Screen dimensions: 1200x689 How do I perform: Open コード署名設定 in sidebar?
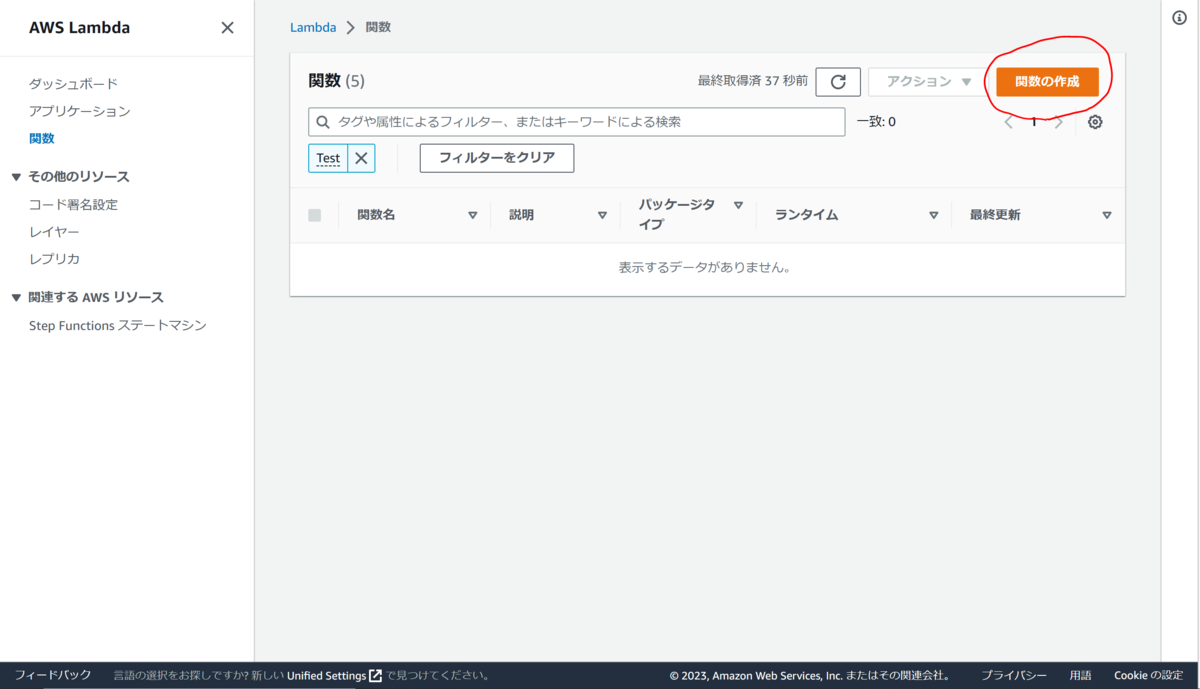click(x=73, y=205)
